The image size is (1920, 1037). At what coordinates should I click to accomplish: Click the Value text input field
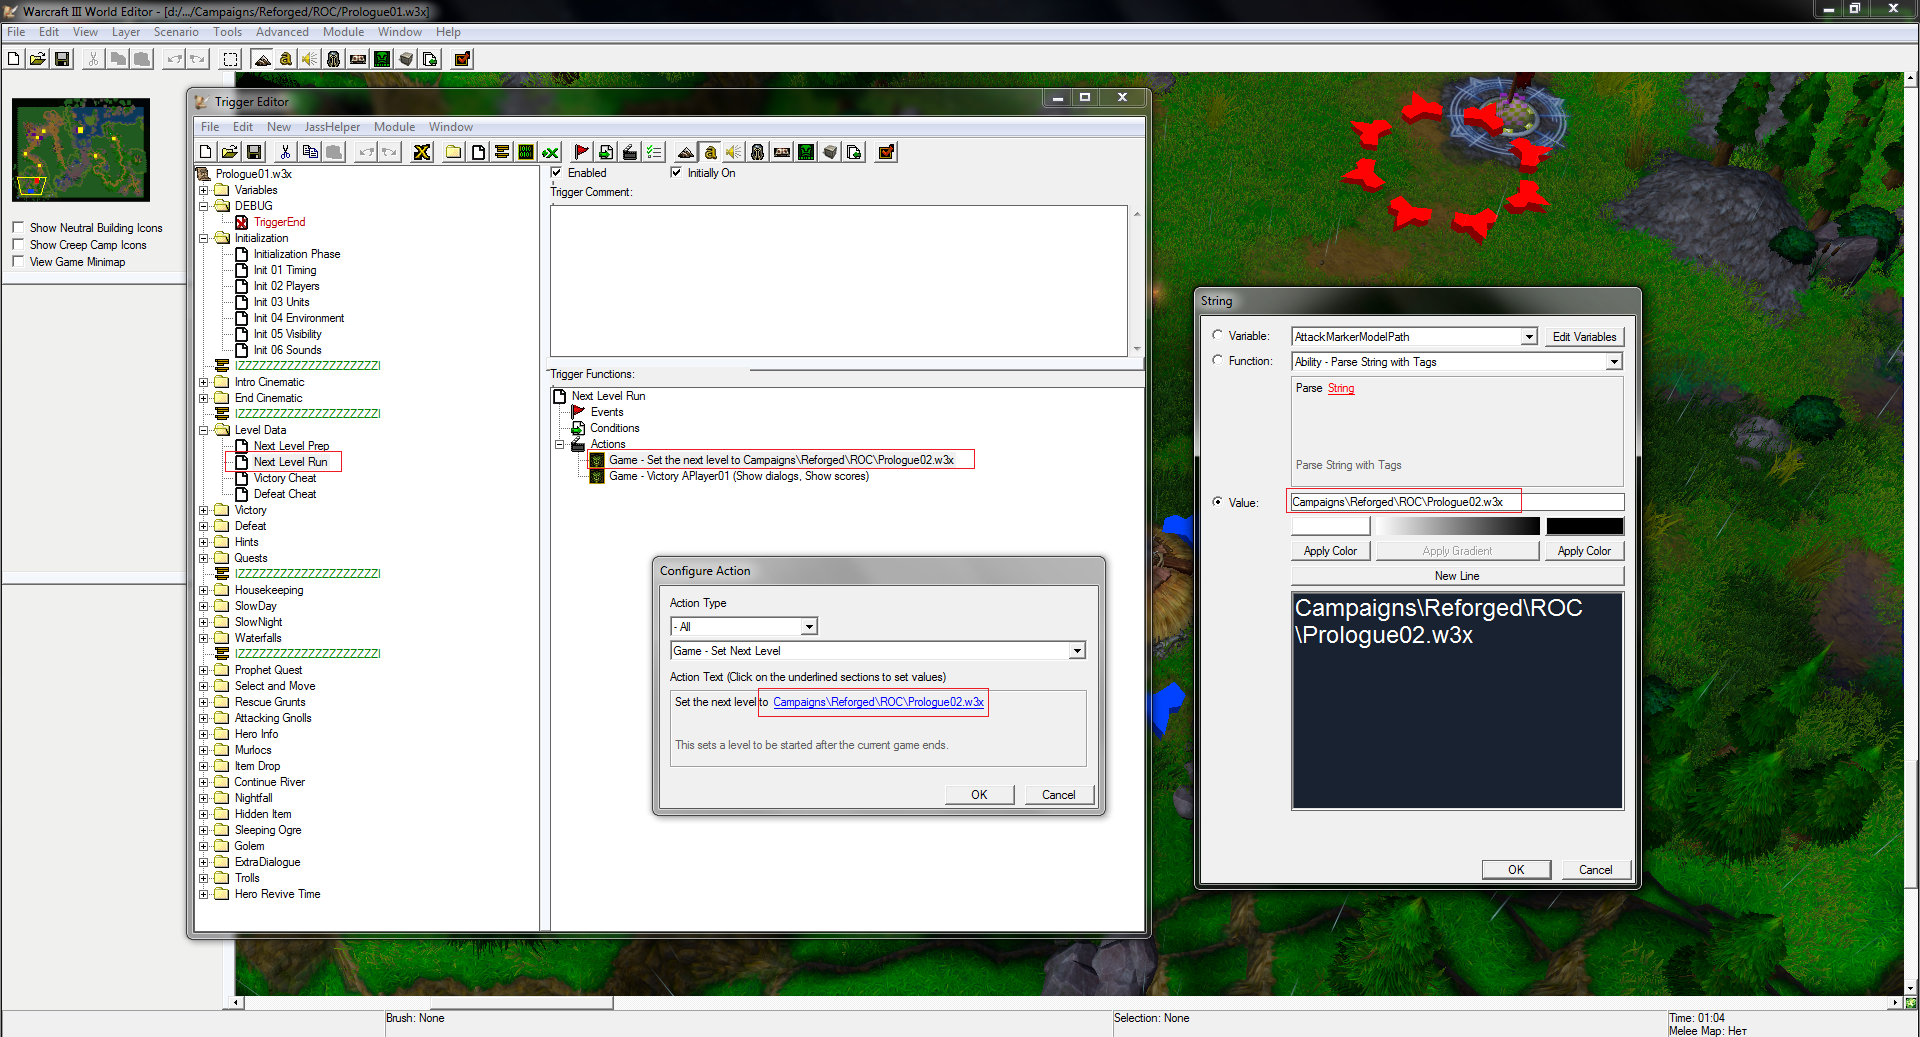point(1457,502)
